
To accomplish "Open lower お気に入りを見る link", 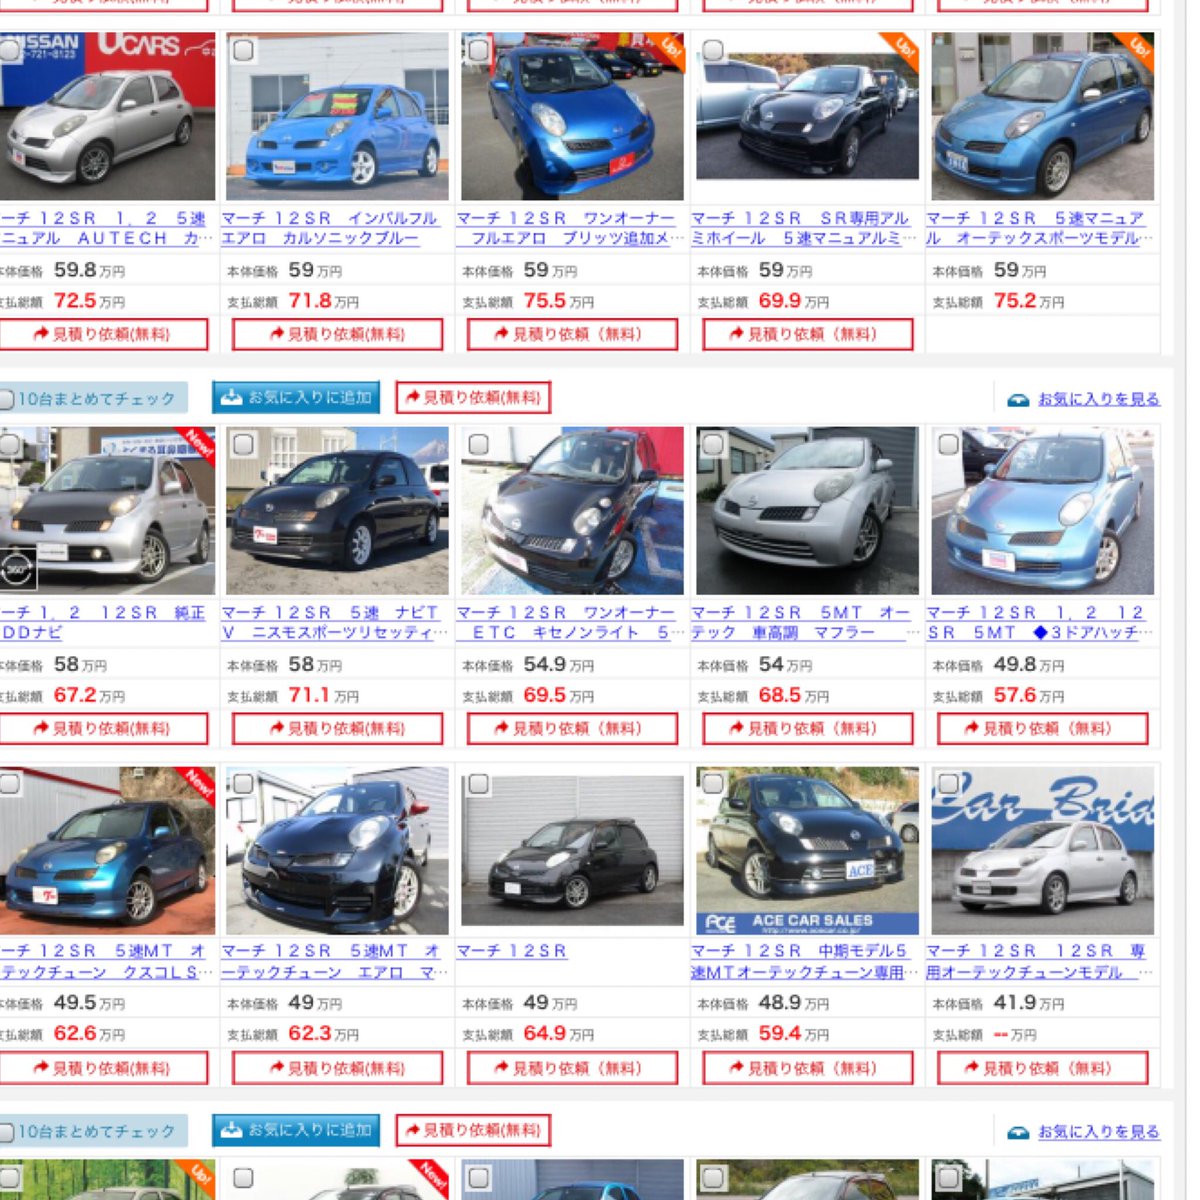I will (x=1098, y=1132).
